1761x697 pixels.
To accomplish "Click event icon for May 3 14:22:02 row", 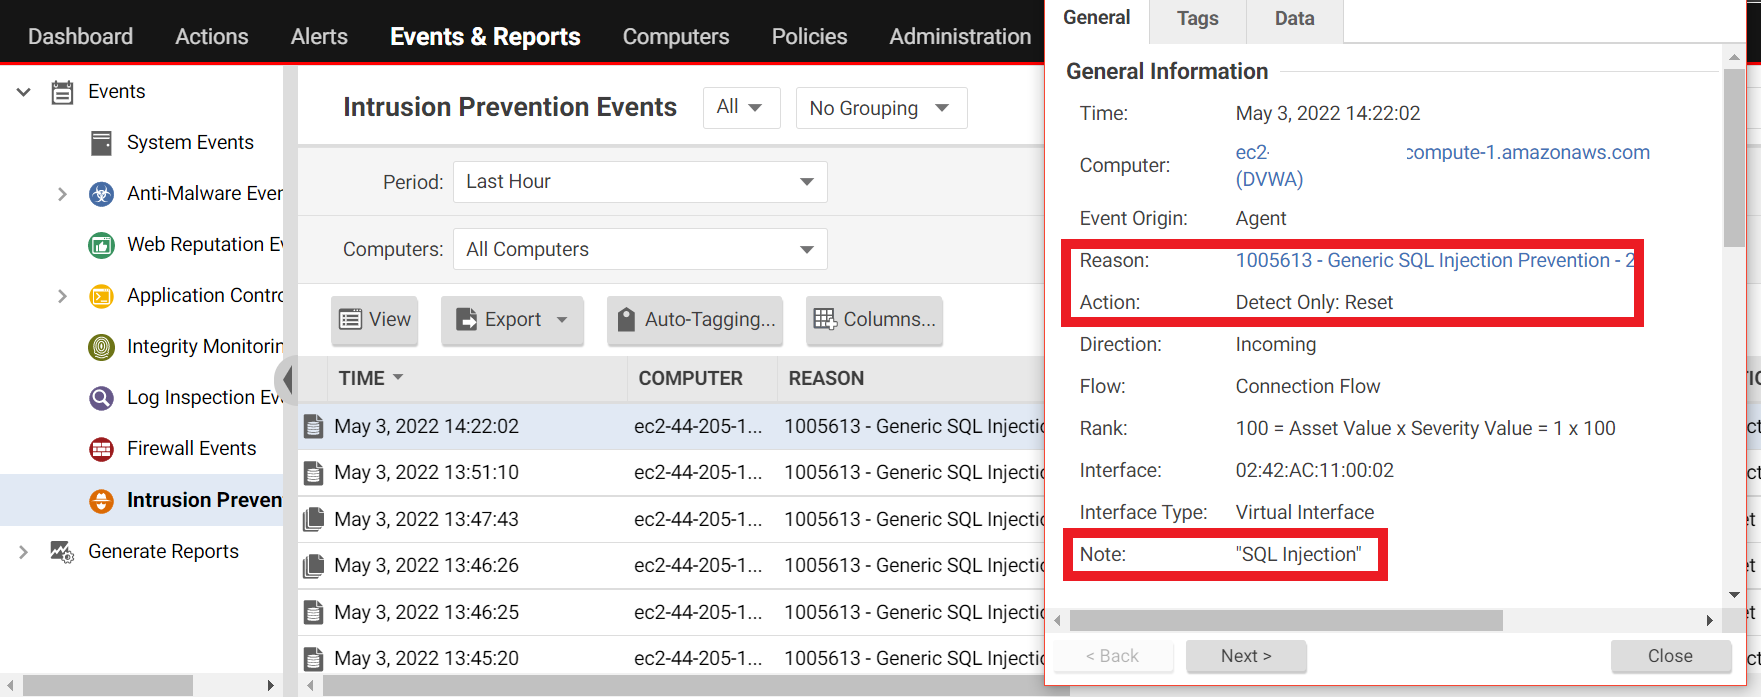I will tap(313, 426).
